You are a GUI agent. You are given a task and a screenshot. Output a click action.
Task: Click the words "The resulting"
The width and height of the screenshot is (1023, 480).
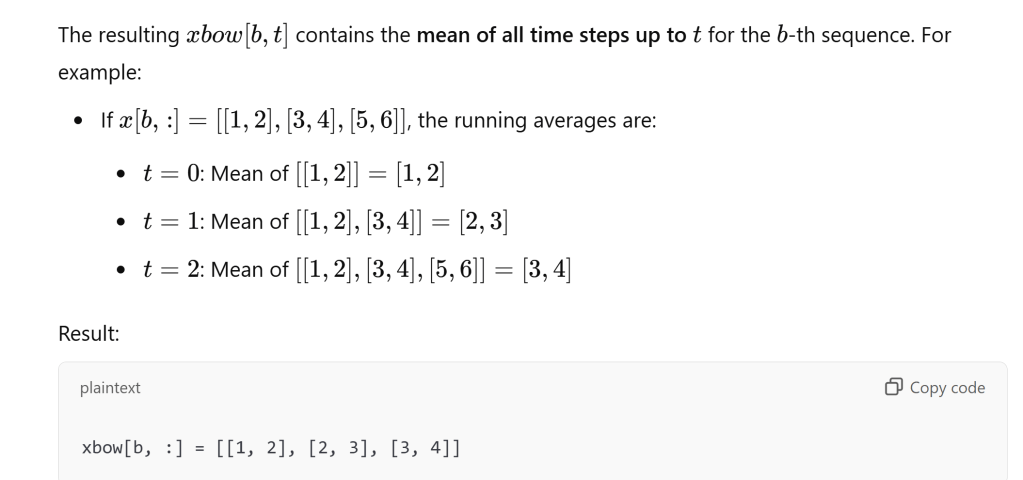pyautogui.click(x=112, y=37)
